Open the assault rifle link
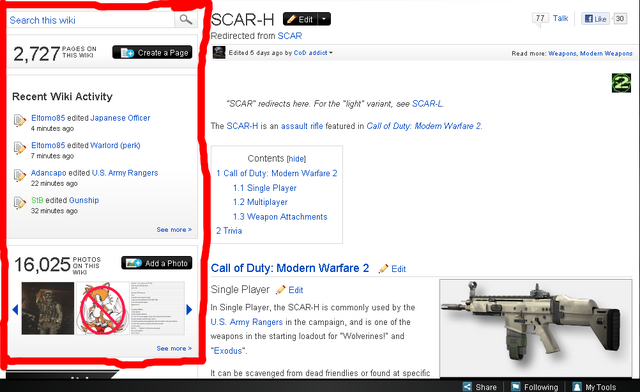Screen dimensions: 640x392 (302, 126)
